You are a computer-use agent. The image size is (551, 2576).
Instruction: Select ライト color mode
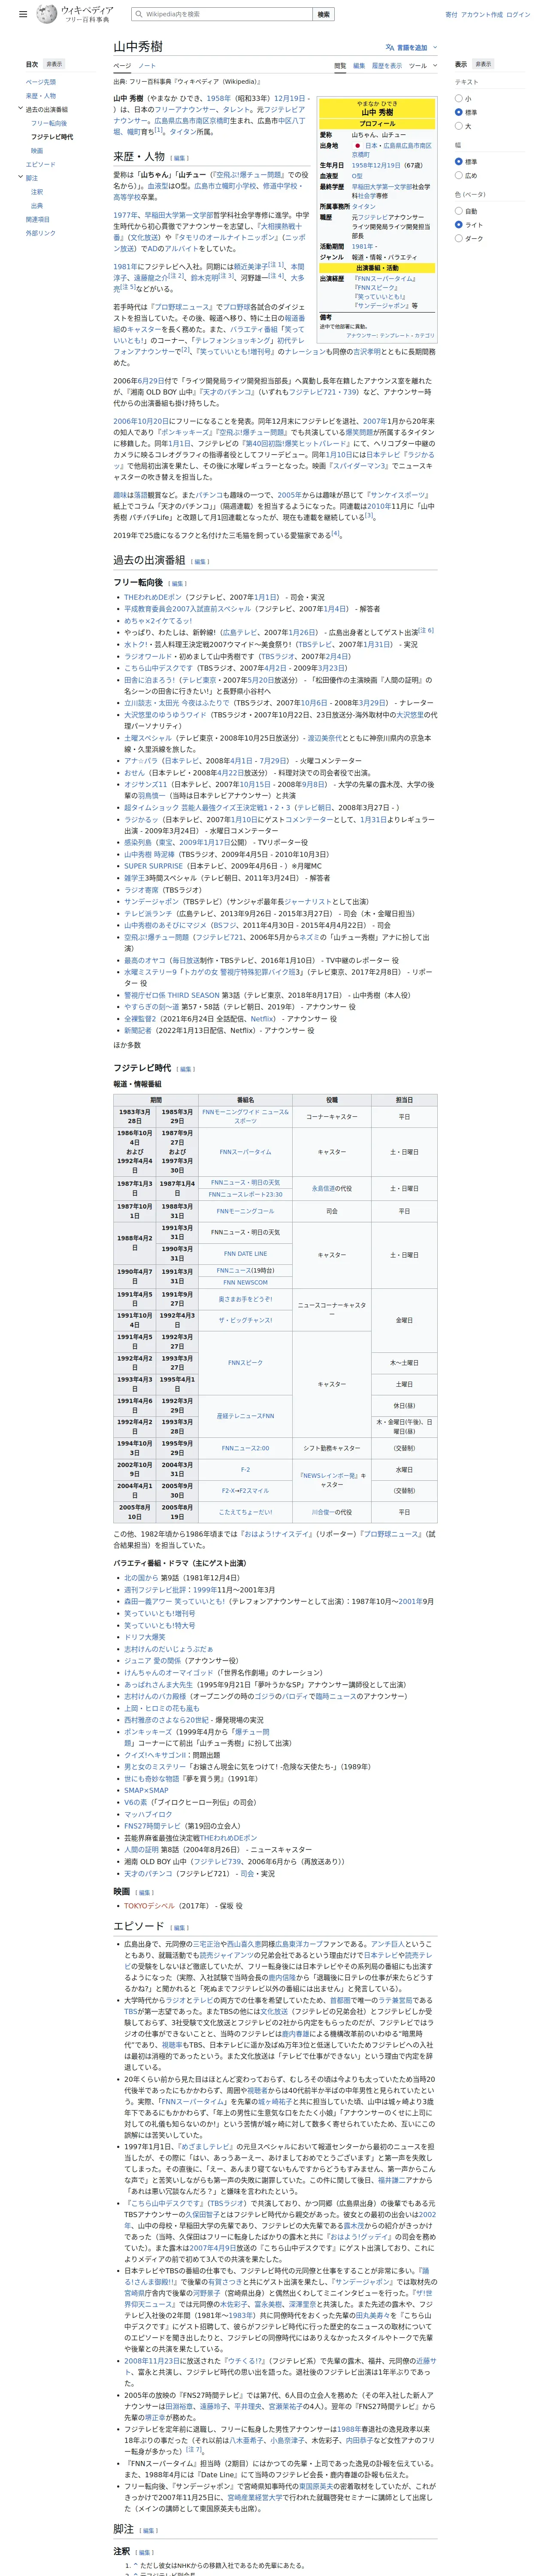[459, 225]
